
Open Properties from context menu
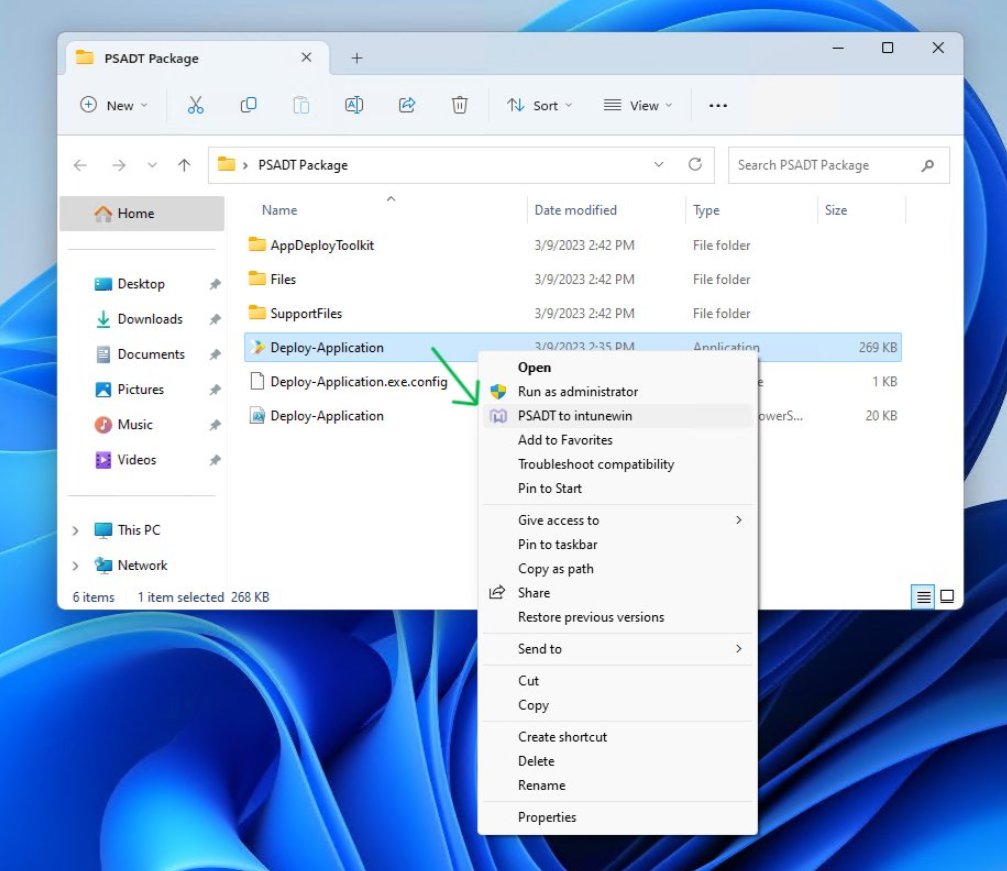617,817
